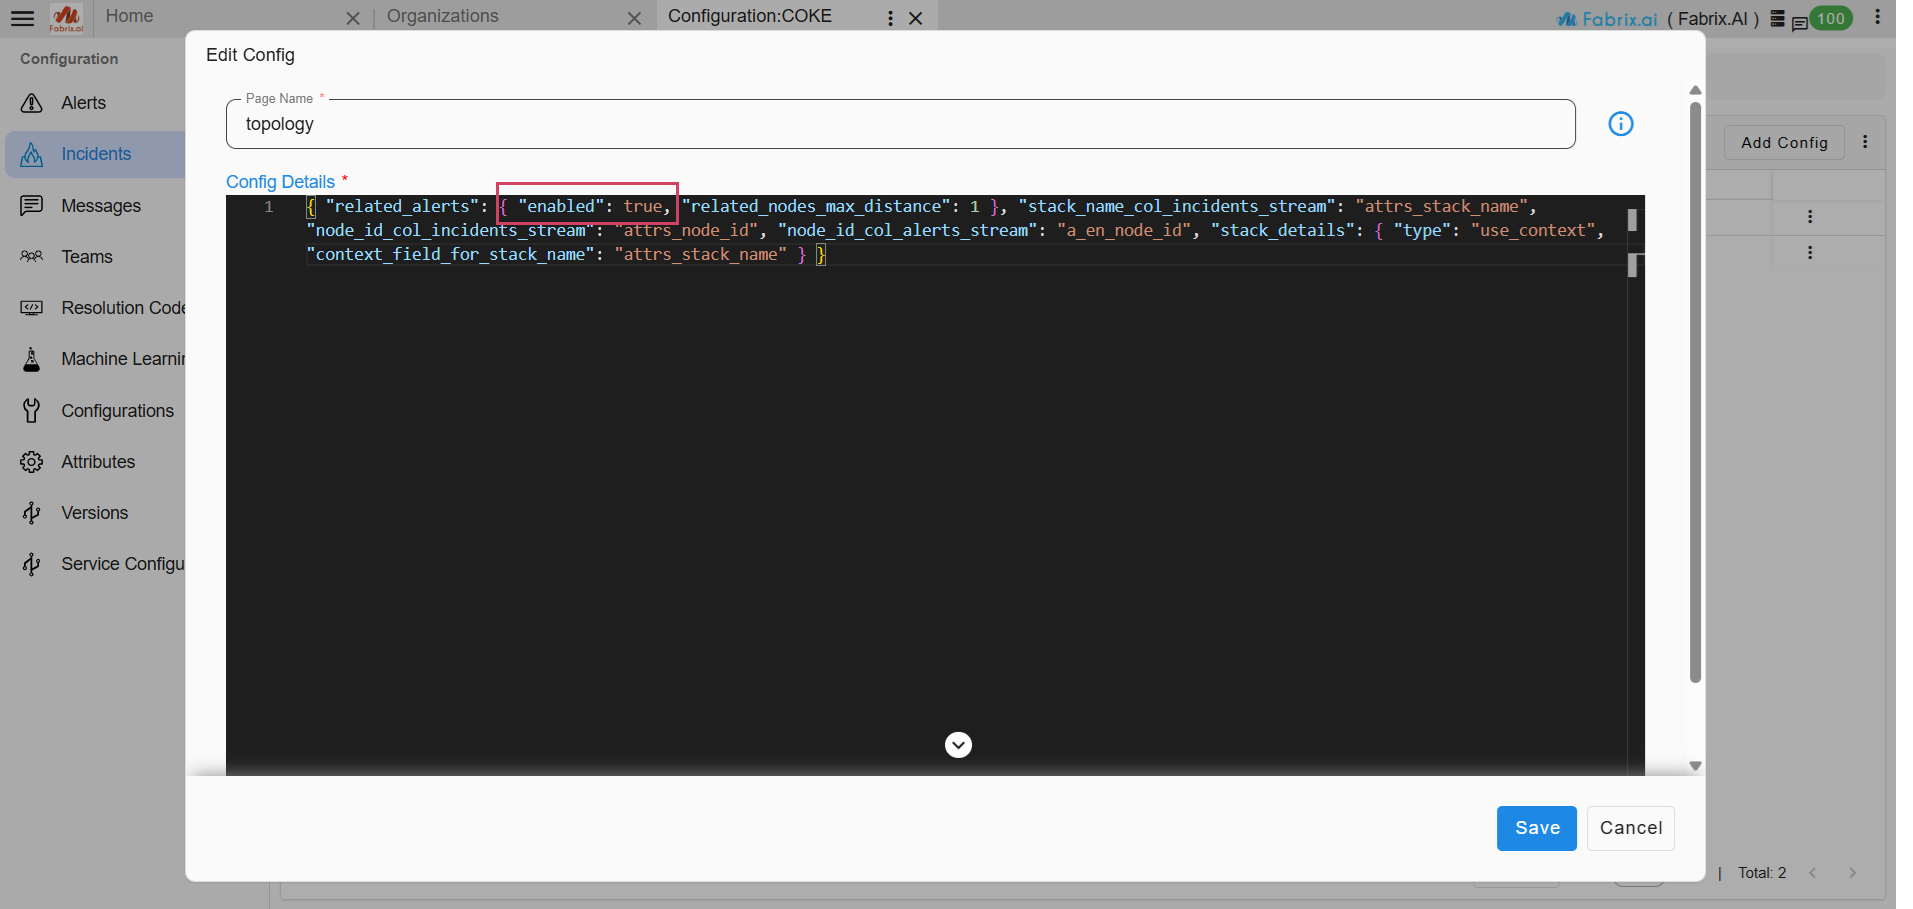Open the Alerts icon in sidebar
This screenshot has height=909, width=1913.
(32, 103)
